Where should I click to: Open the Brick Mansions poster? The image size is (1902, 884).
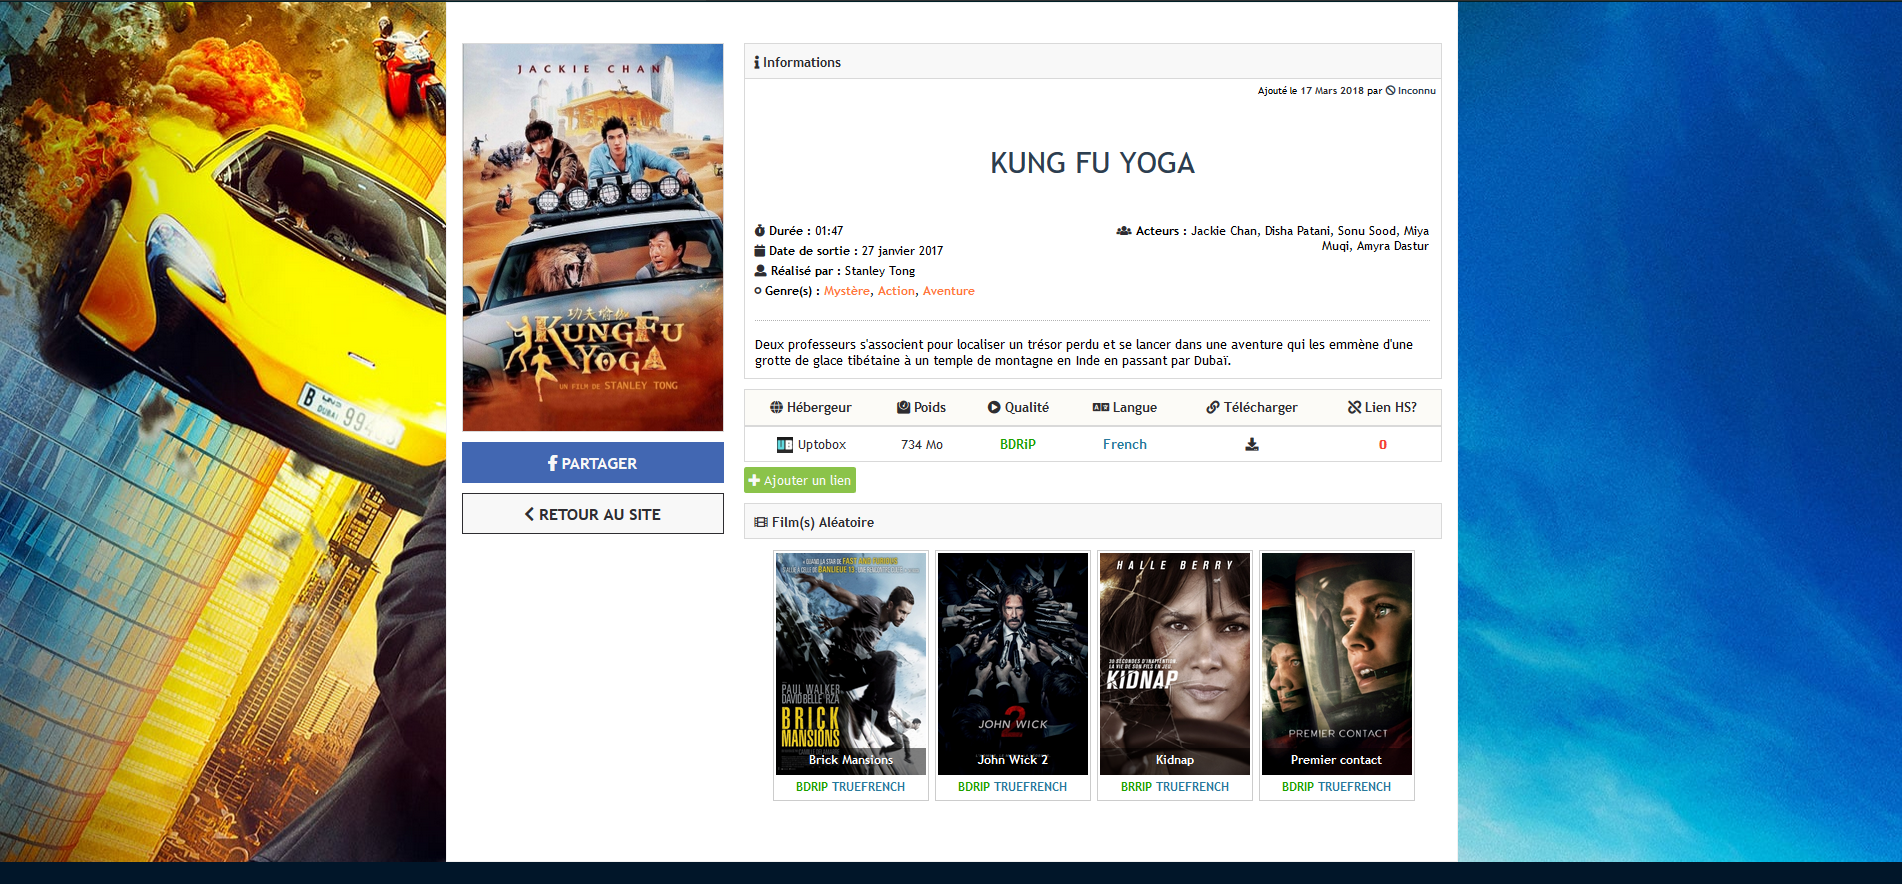point(851,663)
